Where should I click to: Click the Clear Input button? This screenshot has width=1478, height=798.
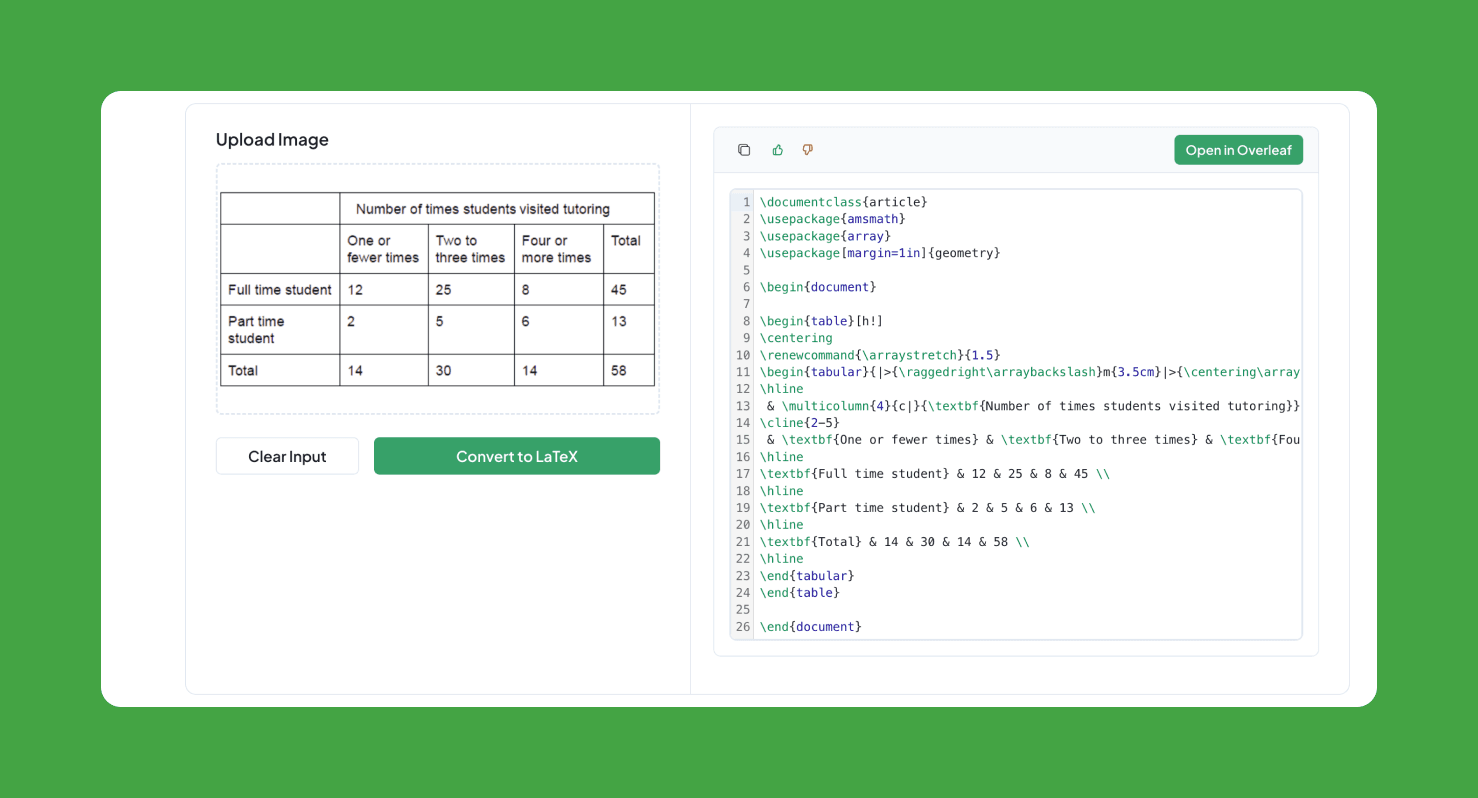click(287, 456)
